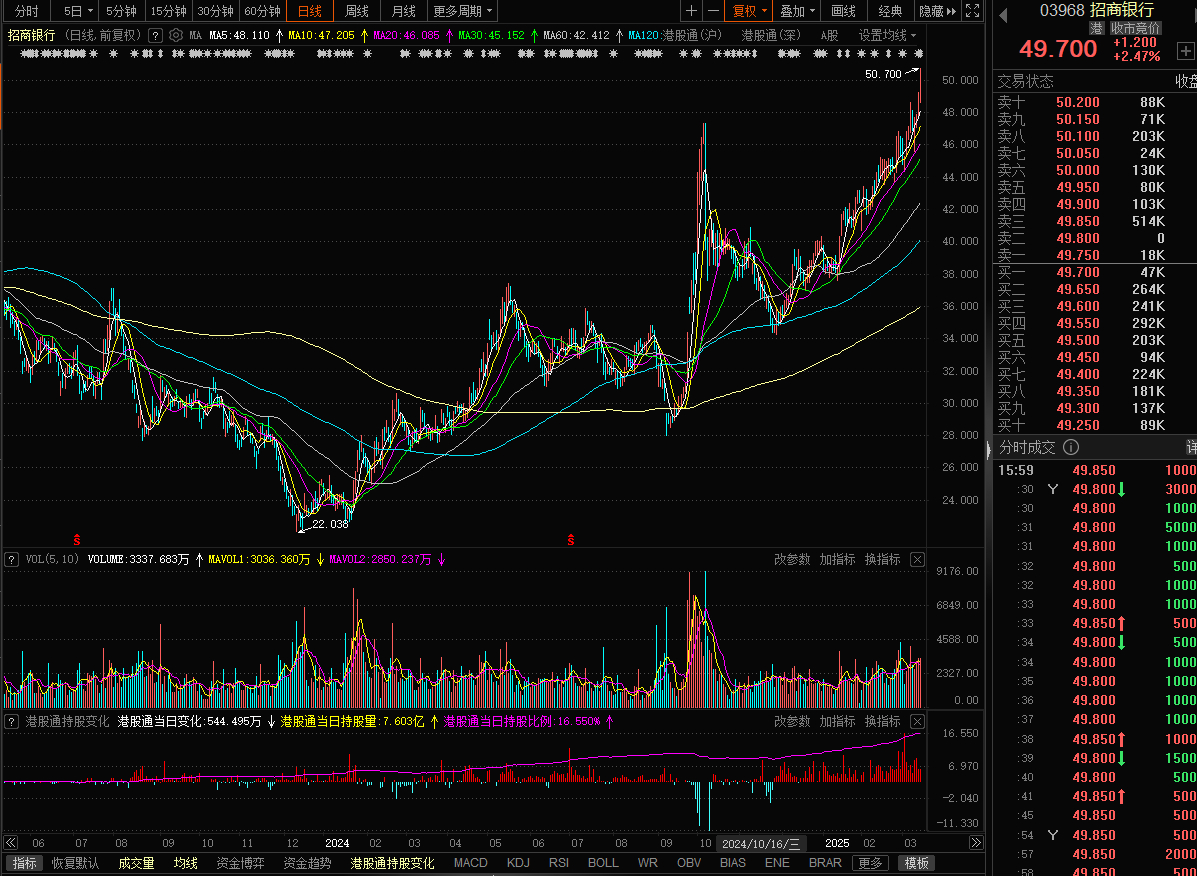Click the 2024/10/16 date marker on timeline
Image resolution: width=1197 pixels, height=876 pixels.
pos(761,843)
